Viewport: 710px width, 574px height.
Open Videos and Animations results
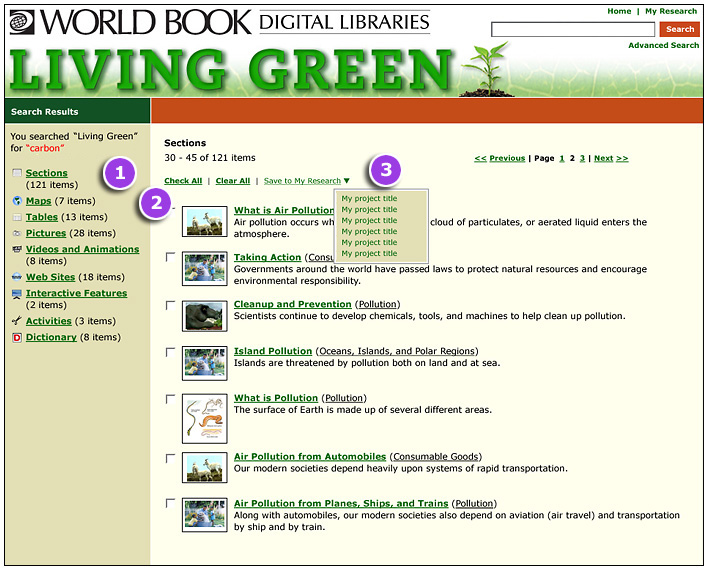[x=82, y=249]
